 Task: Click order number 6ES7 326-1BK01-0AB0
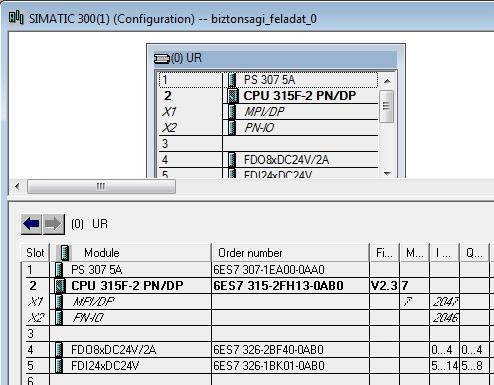coord(269,366)
